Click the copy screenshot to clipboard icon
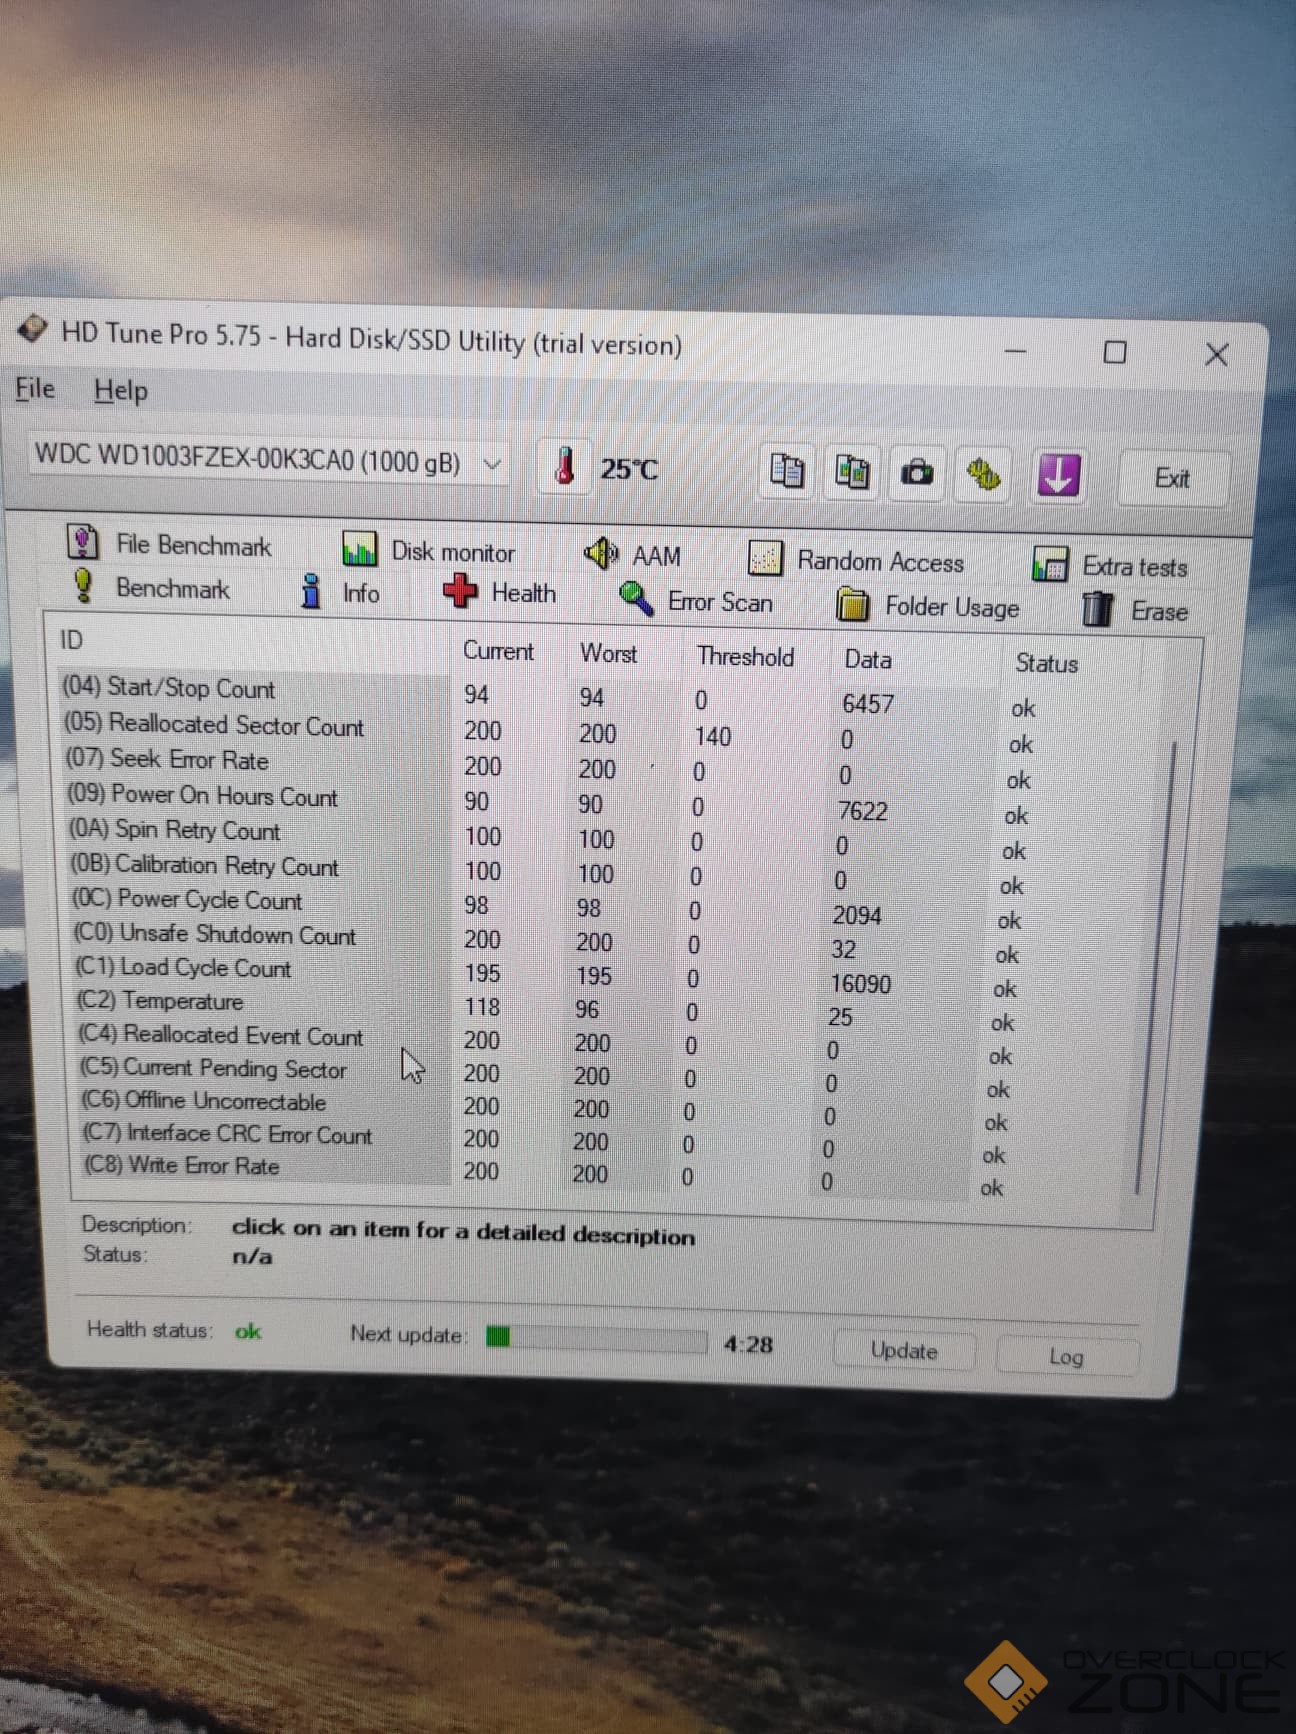 852,472
